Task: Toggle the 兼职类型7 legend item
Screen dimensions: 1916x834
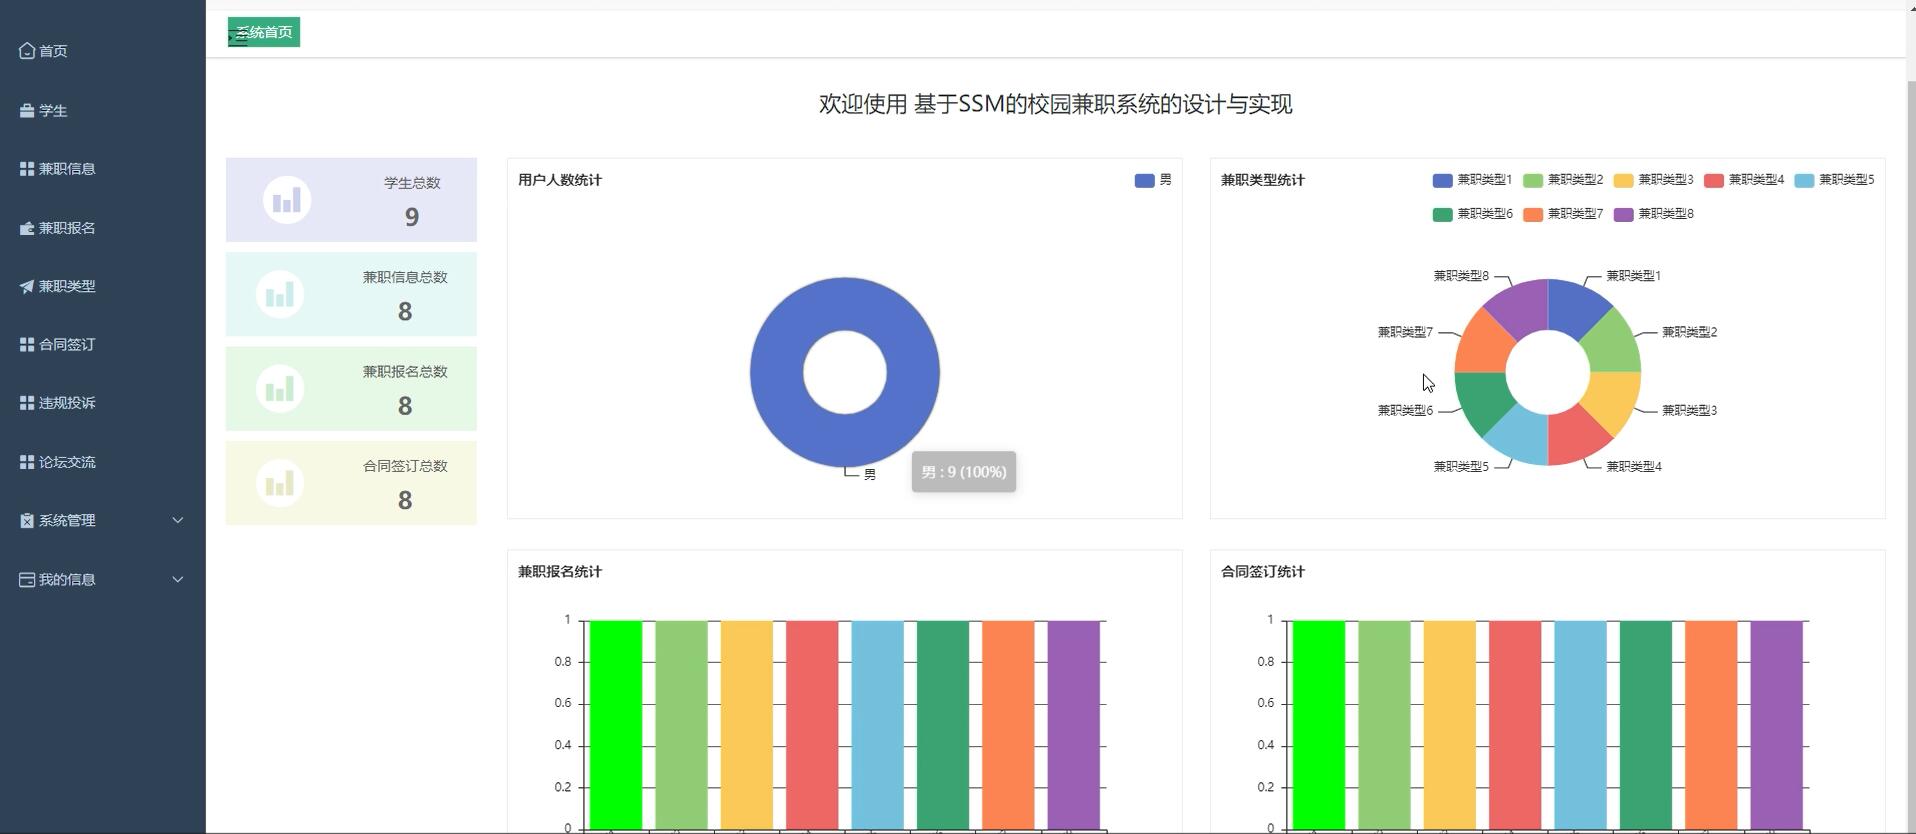Action: (1562, 214)
